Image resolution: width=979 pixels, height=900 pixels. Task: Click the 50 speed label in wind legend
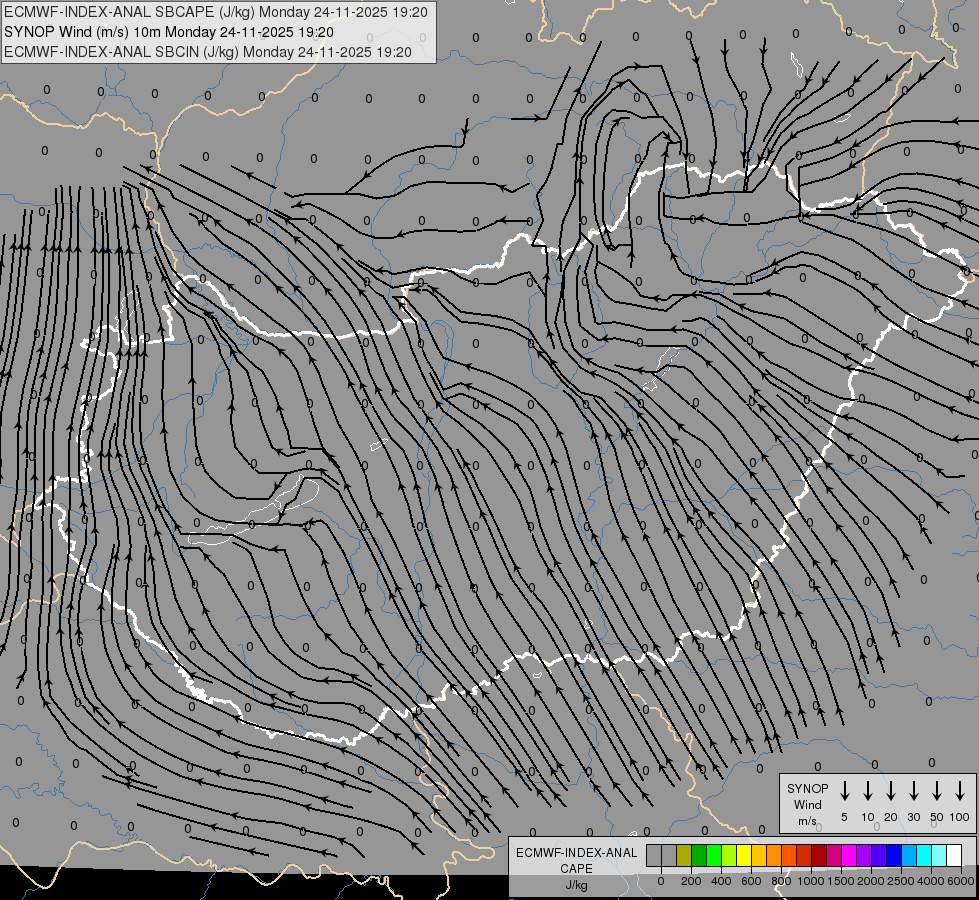pos(937,817)
